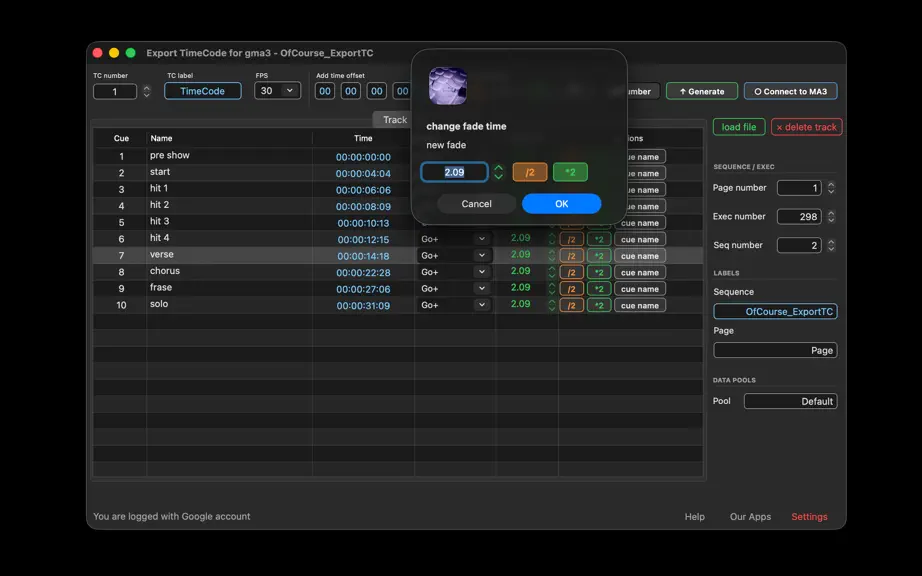Viewport: 922px width, 576px height.
Task: Click the first time offset 00 field
Action: point(325,91)
